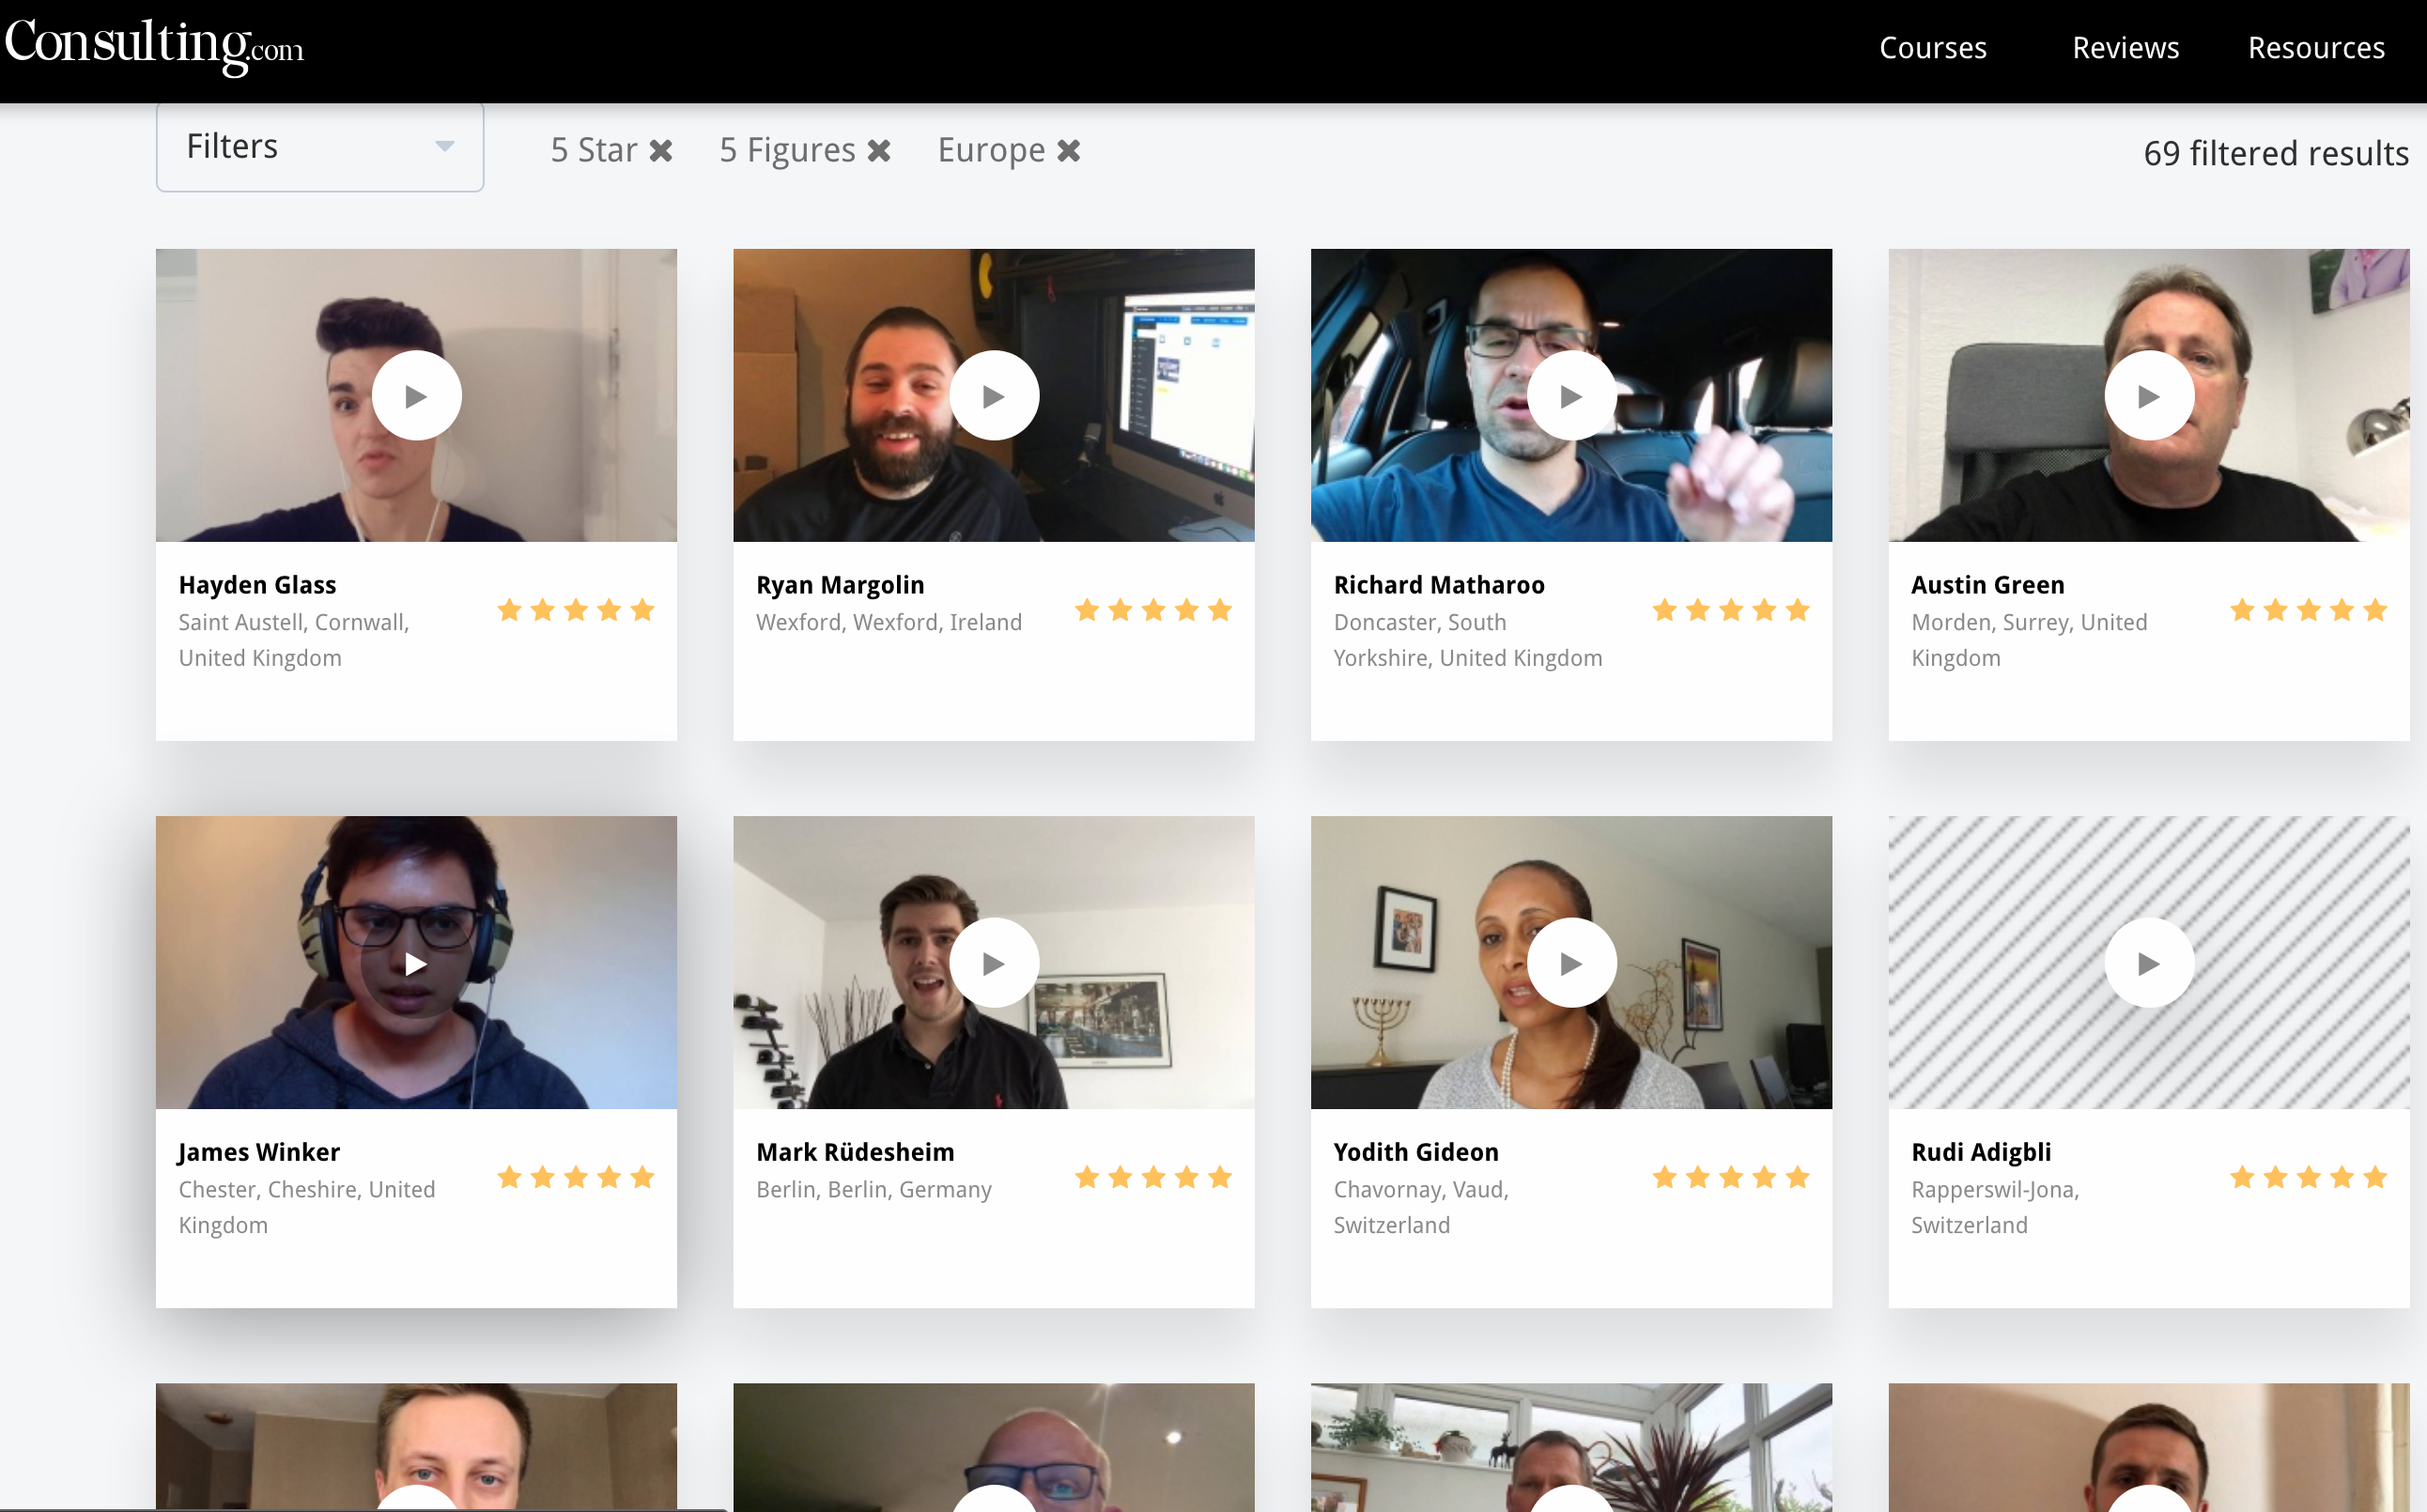Screen dimensions: 2427x1512
Task: Click the Filters dropdown arrow
Action: click(445, 147)
